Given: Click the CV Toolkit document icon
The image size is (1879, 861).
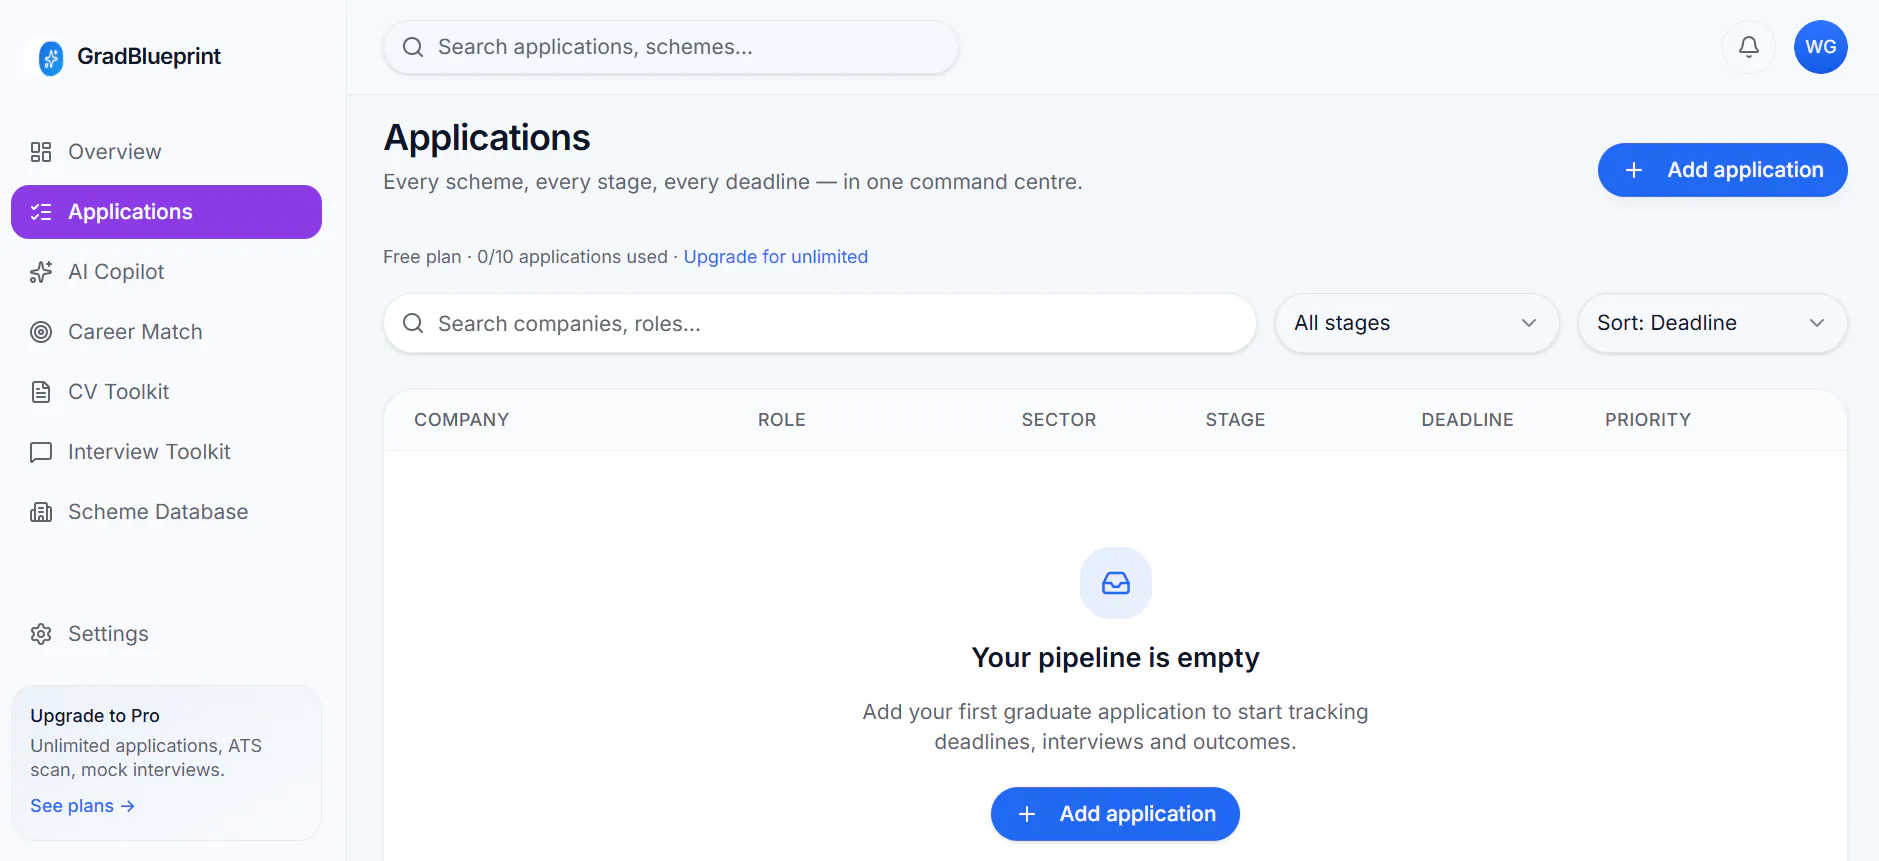Looking at the screenshot, I should click(x=41, y=392).
